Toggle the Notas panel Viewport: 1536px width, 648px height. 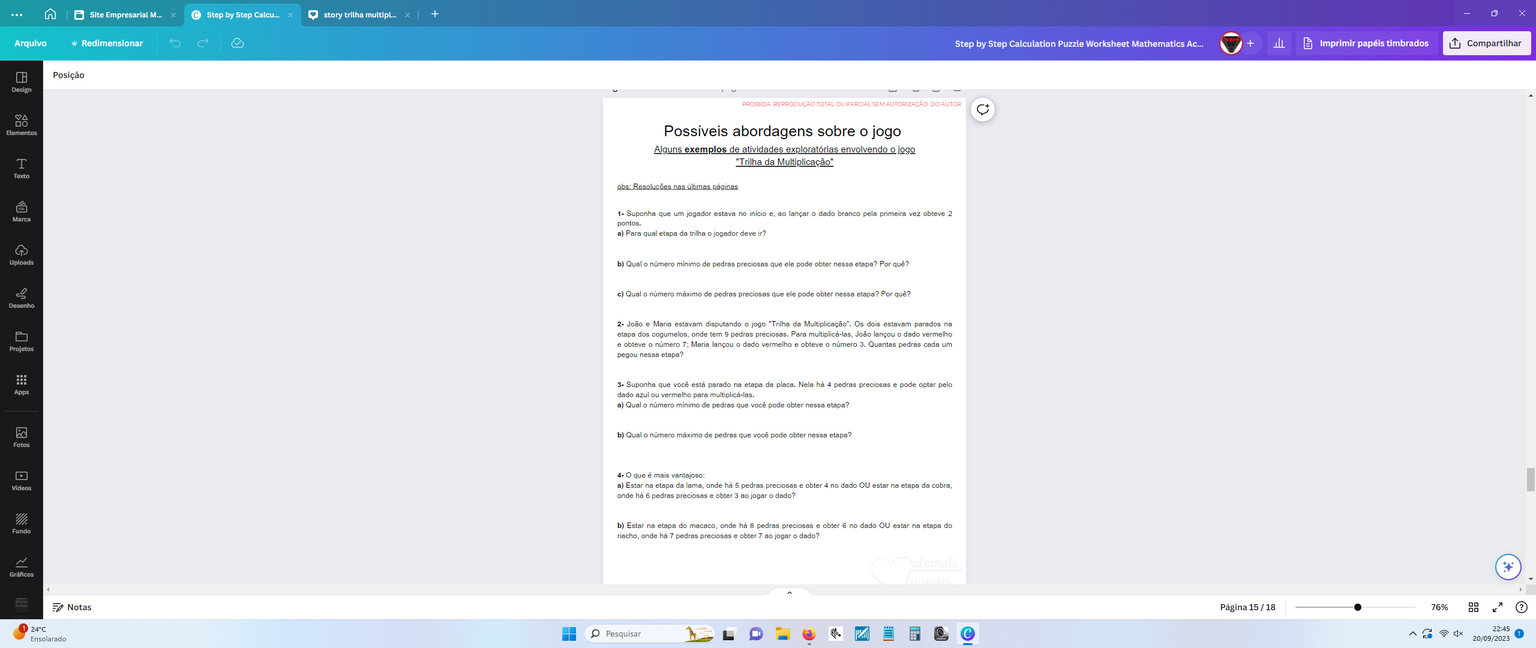[72, 607]
